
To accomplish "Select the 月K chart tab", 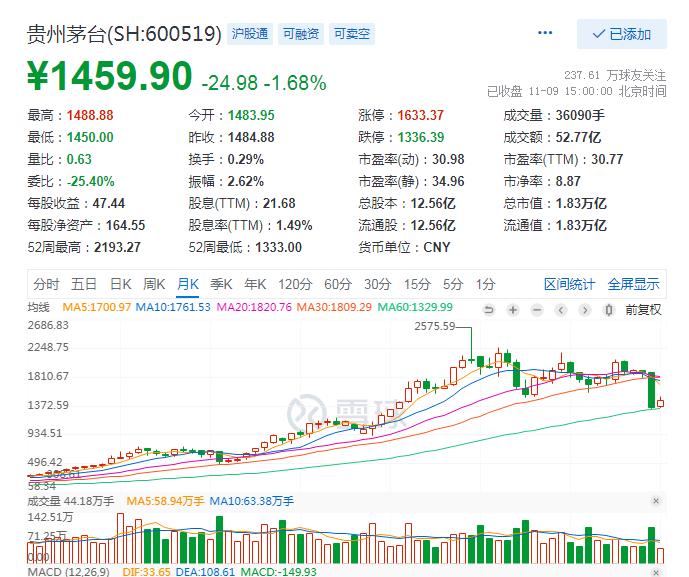I will (x=188, y=284).
